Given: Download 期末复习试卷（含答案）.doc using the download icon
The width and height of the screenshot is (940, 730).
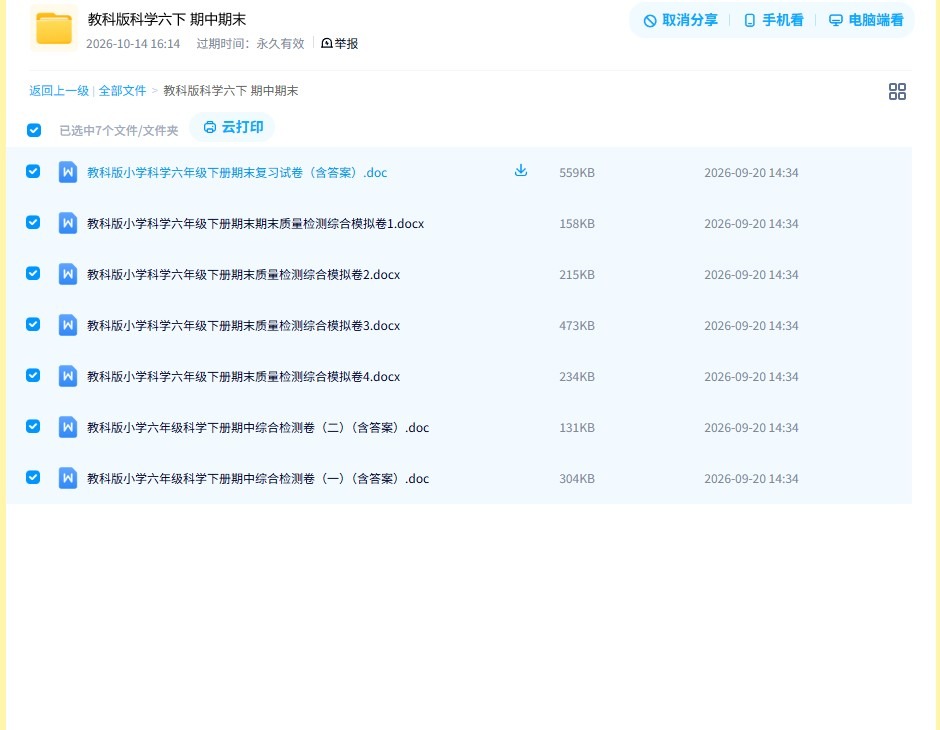Looking at the screenshot, I should (521, 171).
